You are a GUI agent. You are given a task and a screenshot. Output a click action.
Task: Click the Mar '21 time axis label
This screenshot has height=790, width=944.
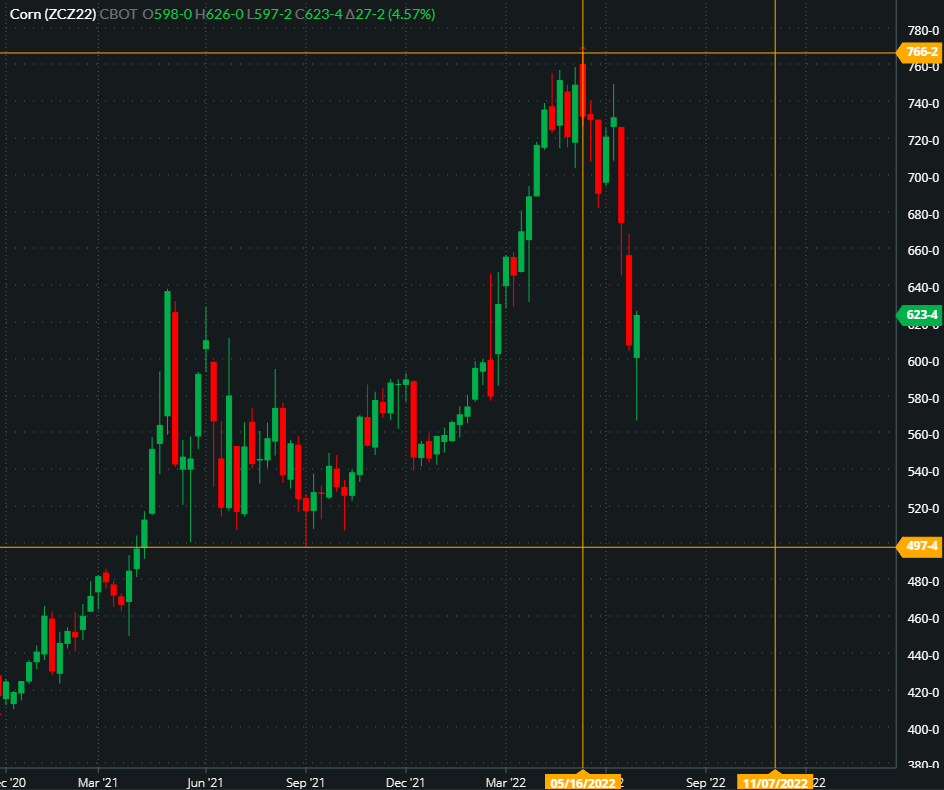(x=98, y=781)
